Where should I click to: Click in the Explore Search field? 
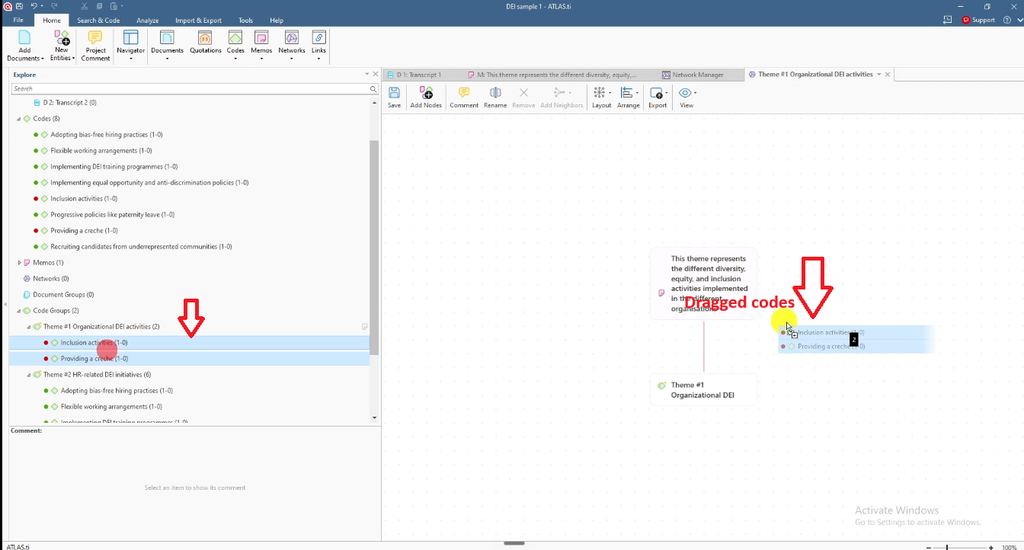[189, 89]
